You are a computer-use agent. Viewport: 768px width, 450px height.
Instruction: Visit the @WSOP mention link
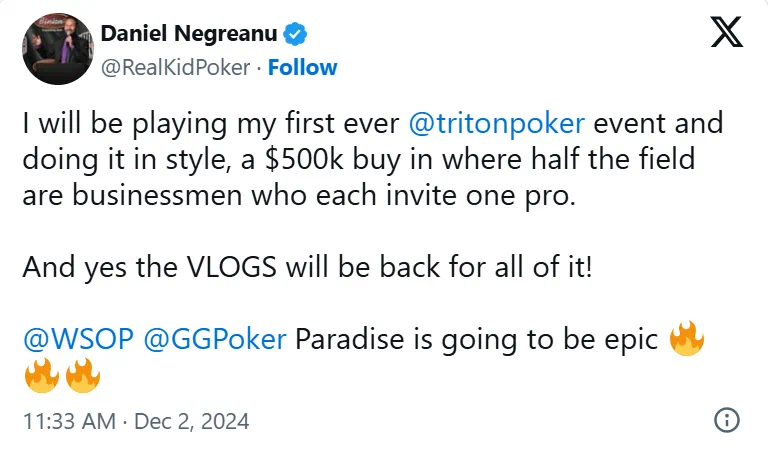[x=75, y=340]
